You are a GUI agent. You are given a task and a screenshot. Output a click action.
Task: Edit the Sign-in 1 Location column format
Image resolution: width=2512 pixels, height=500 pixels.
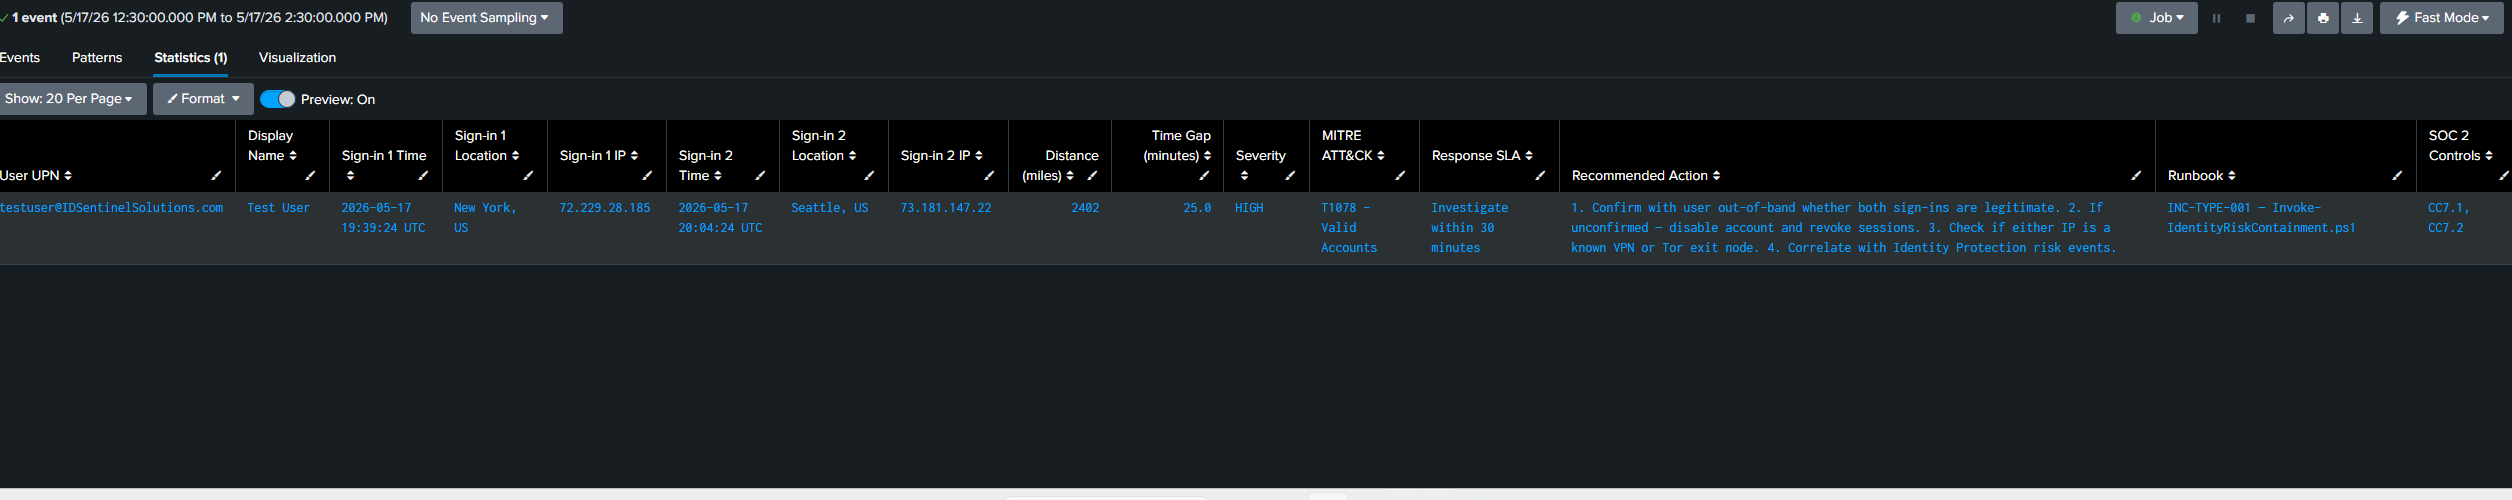tap(528, 176)
